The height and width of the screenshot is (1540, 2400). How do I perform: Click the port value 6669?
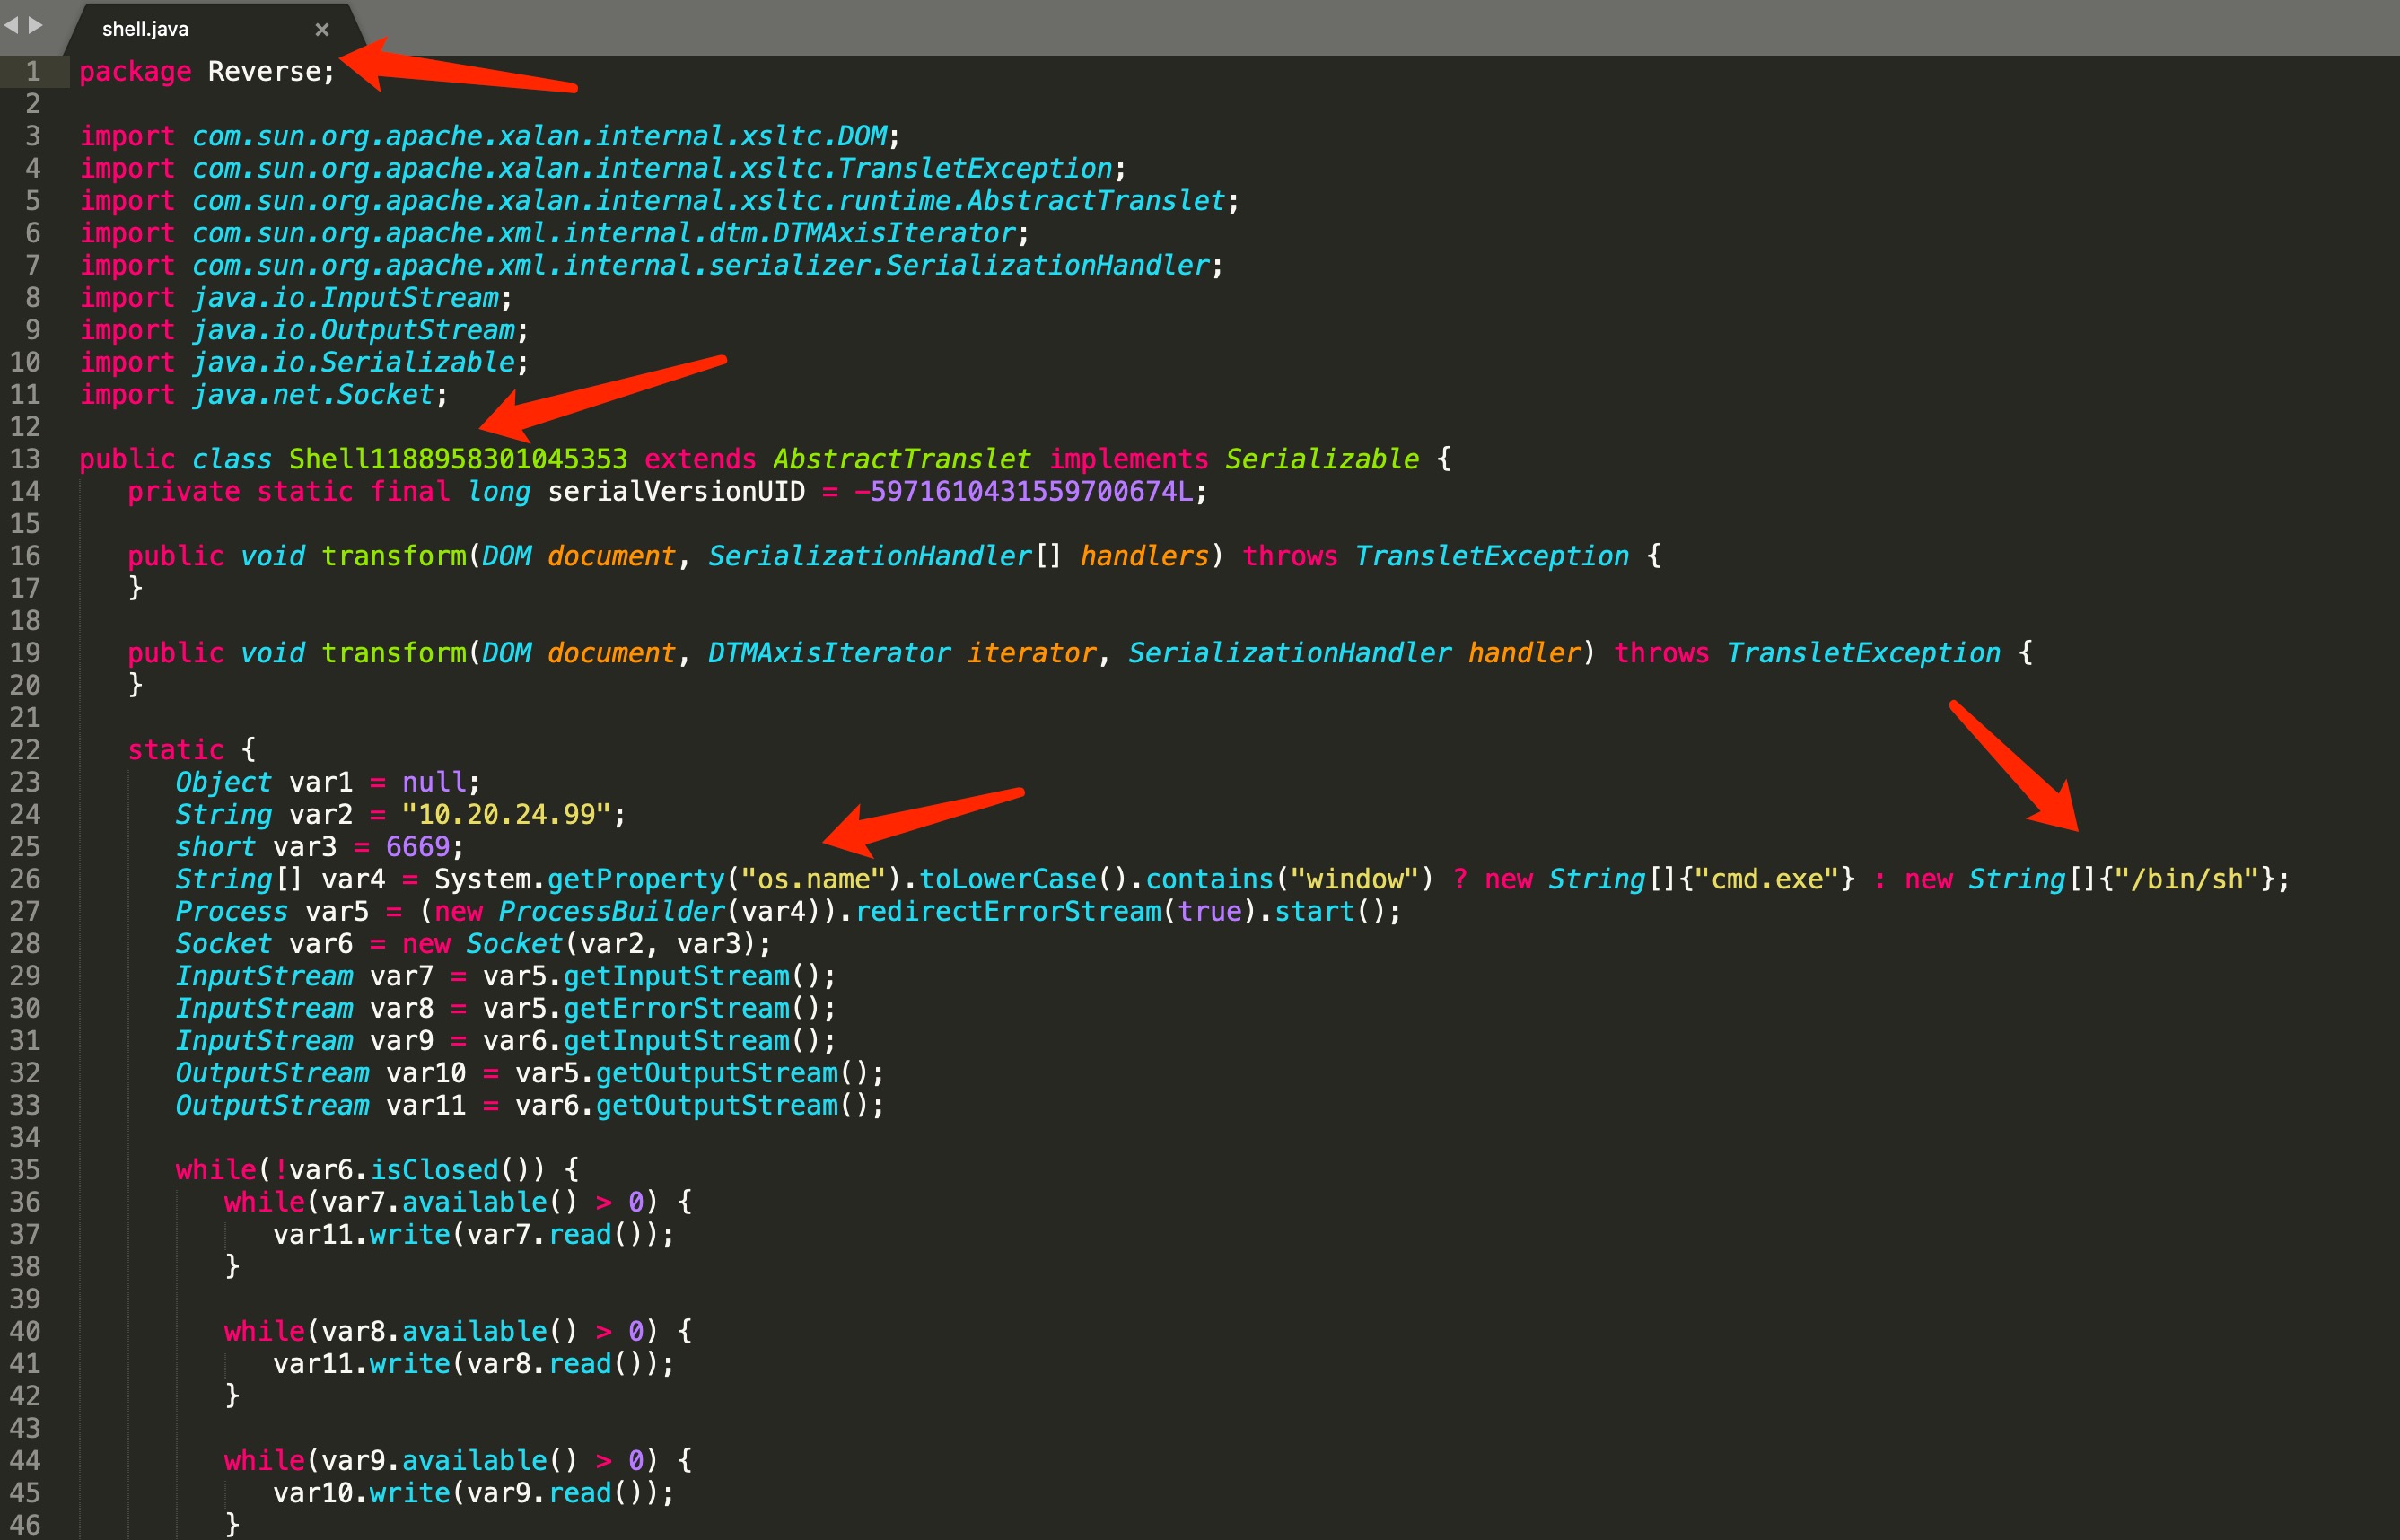point(418,847)
